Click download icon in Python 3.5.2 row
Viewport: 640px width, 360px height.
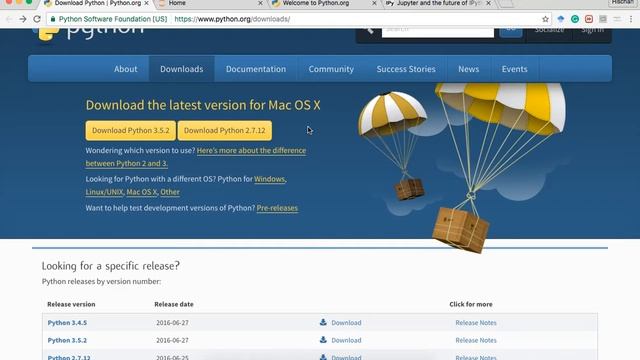point(323,340)
